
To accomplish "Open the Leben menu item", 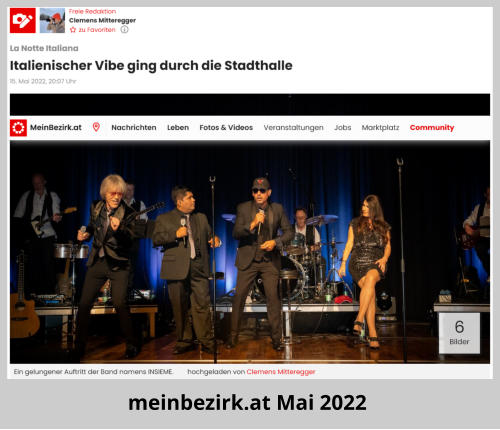I will click(178, 127).
